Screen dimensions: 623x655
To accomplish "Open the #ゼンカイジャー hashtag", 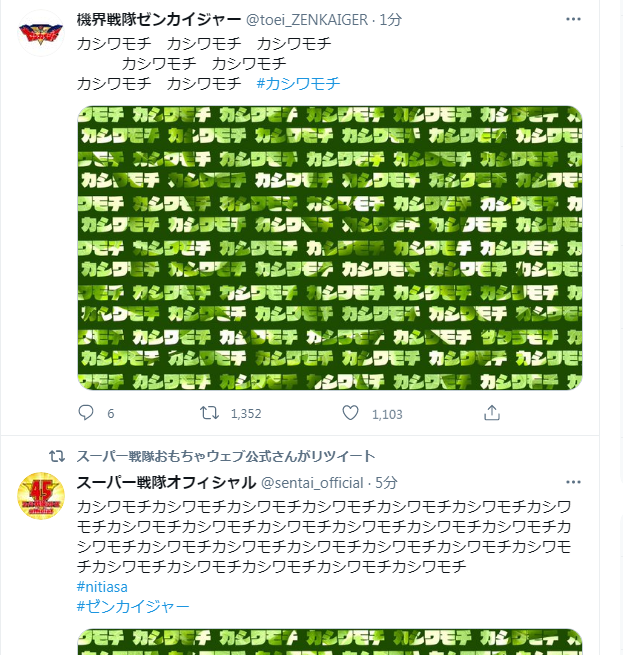I will tap(133, 607).
